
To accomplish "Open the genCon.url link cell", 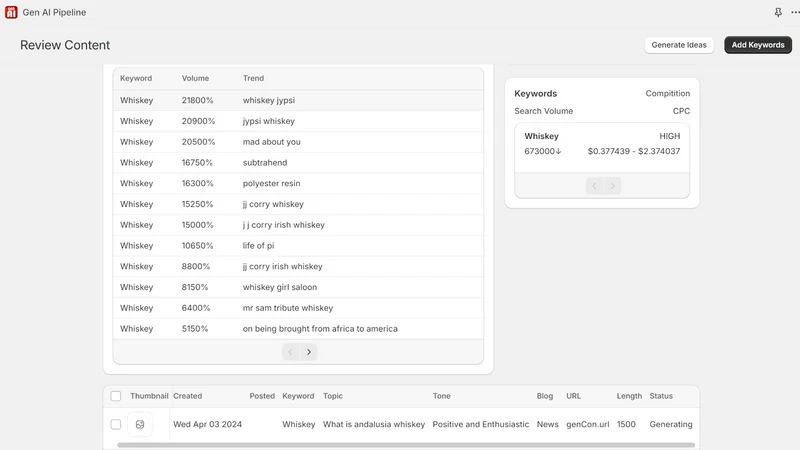I will (587, 424).
